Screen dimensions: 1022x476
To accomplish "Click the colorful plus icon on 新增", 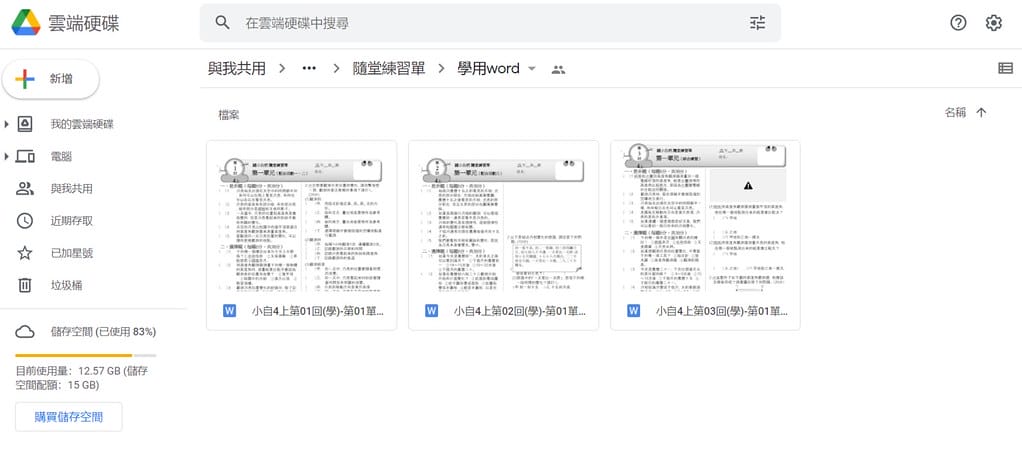I will click(x=25, y=80).
